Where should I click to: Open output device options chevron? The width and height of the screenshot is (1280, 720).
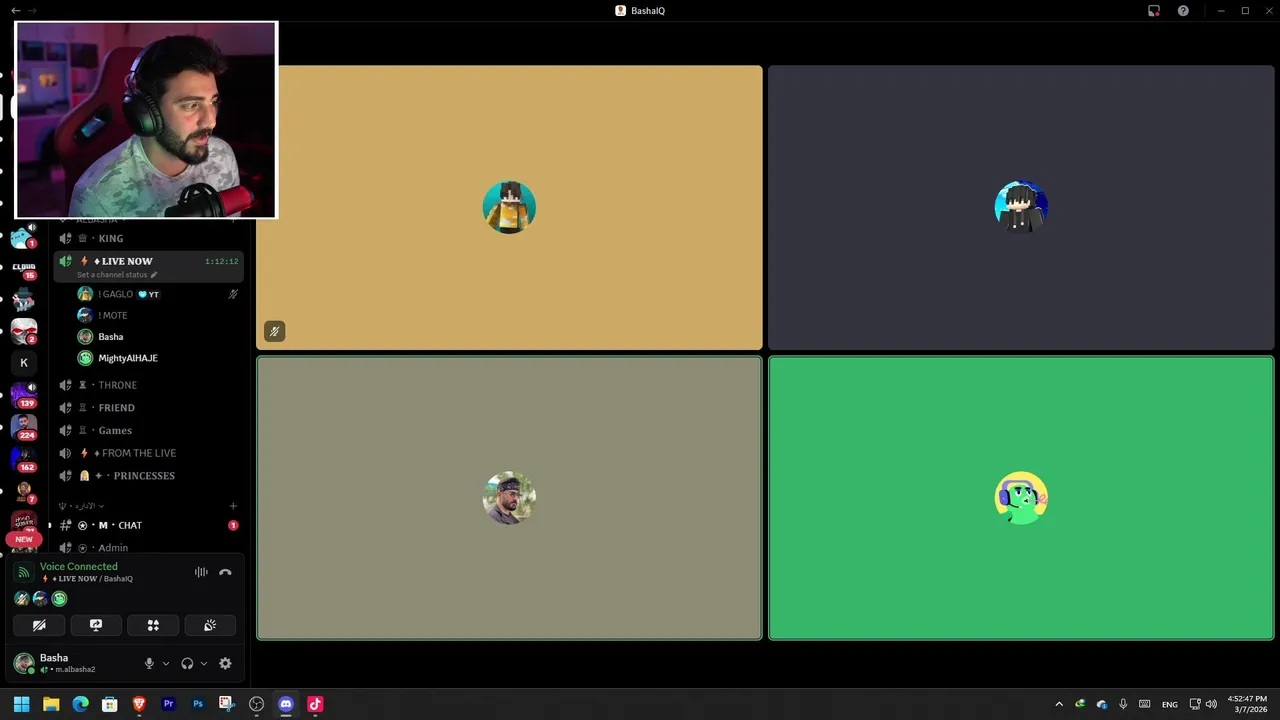tap(204, 663)
